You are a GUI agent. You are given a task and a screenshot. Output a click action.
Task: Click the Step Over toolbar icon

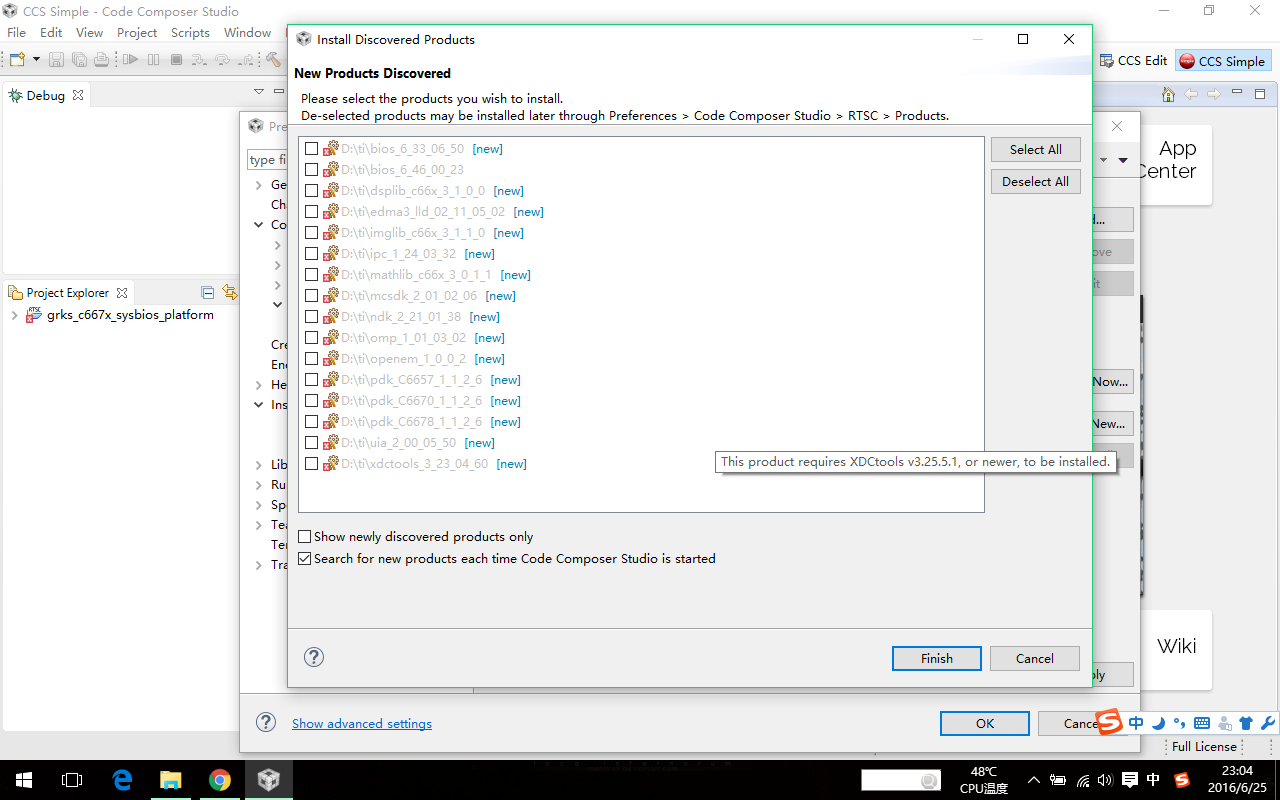pyautogui.click(x=222, y=60)
